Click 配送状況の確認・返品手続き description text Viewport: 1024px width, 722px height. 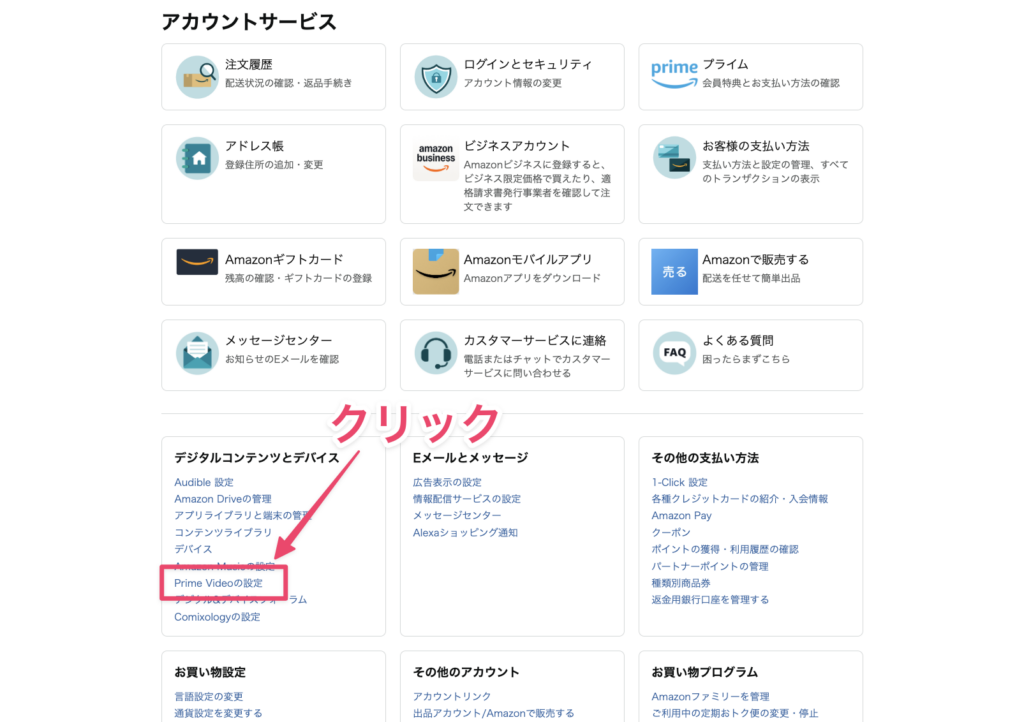[x=289, y=84]
